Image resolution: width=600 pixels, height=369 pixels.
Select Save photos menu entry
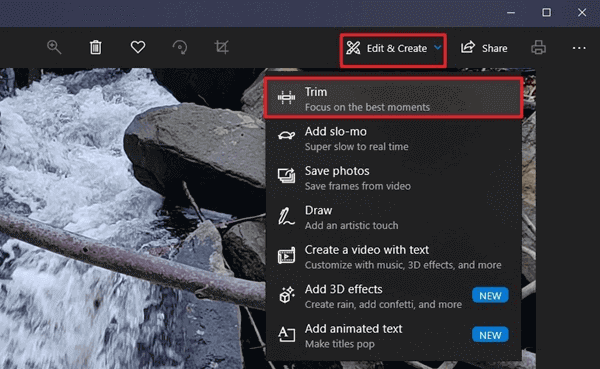click(x=393, y=178)
